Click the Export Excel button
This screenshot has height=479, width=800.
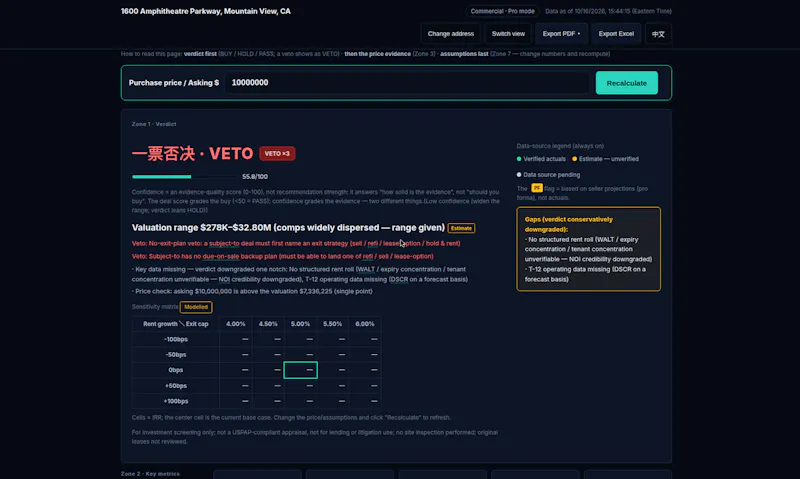616,34
